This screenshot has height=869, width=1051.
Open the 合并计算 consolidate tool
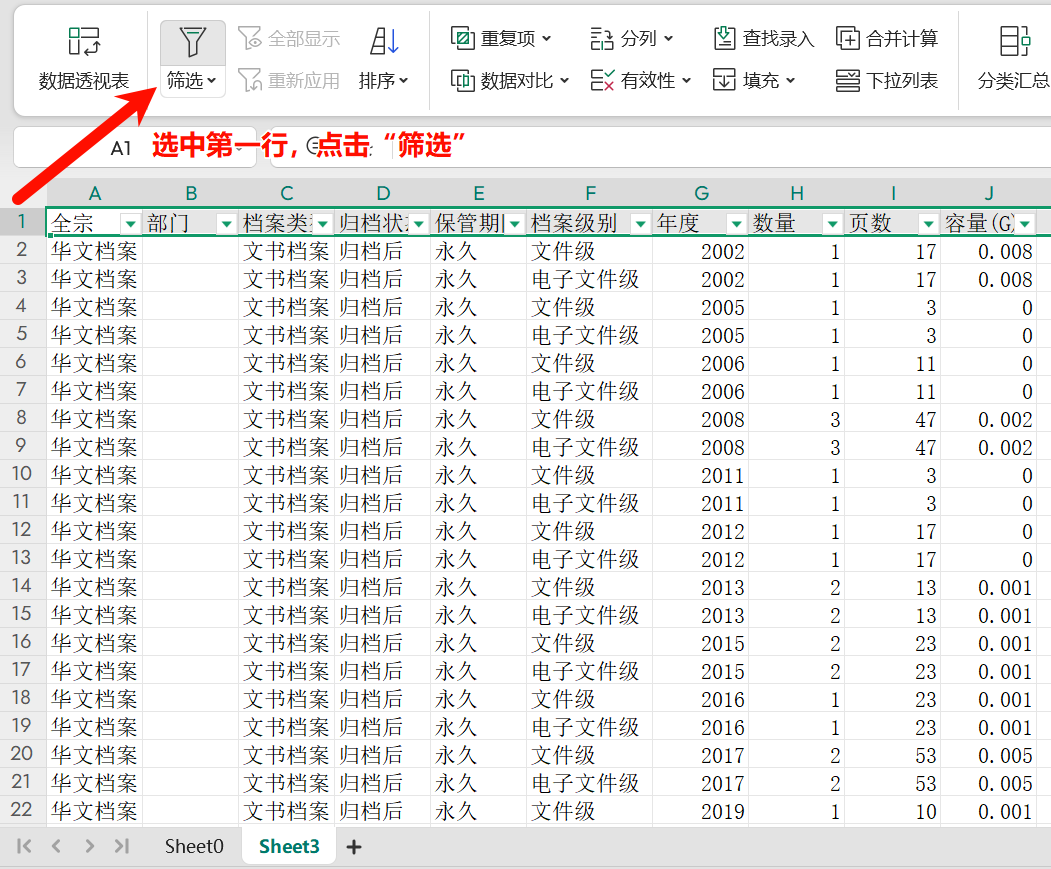coord(887,39)
